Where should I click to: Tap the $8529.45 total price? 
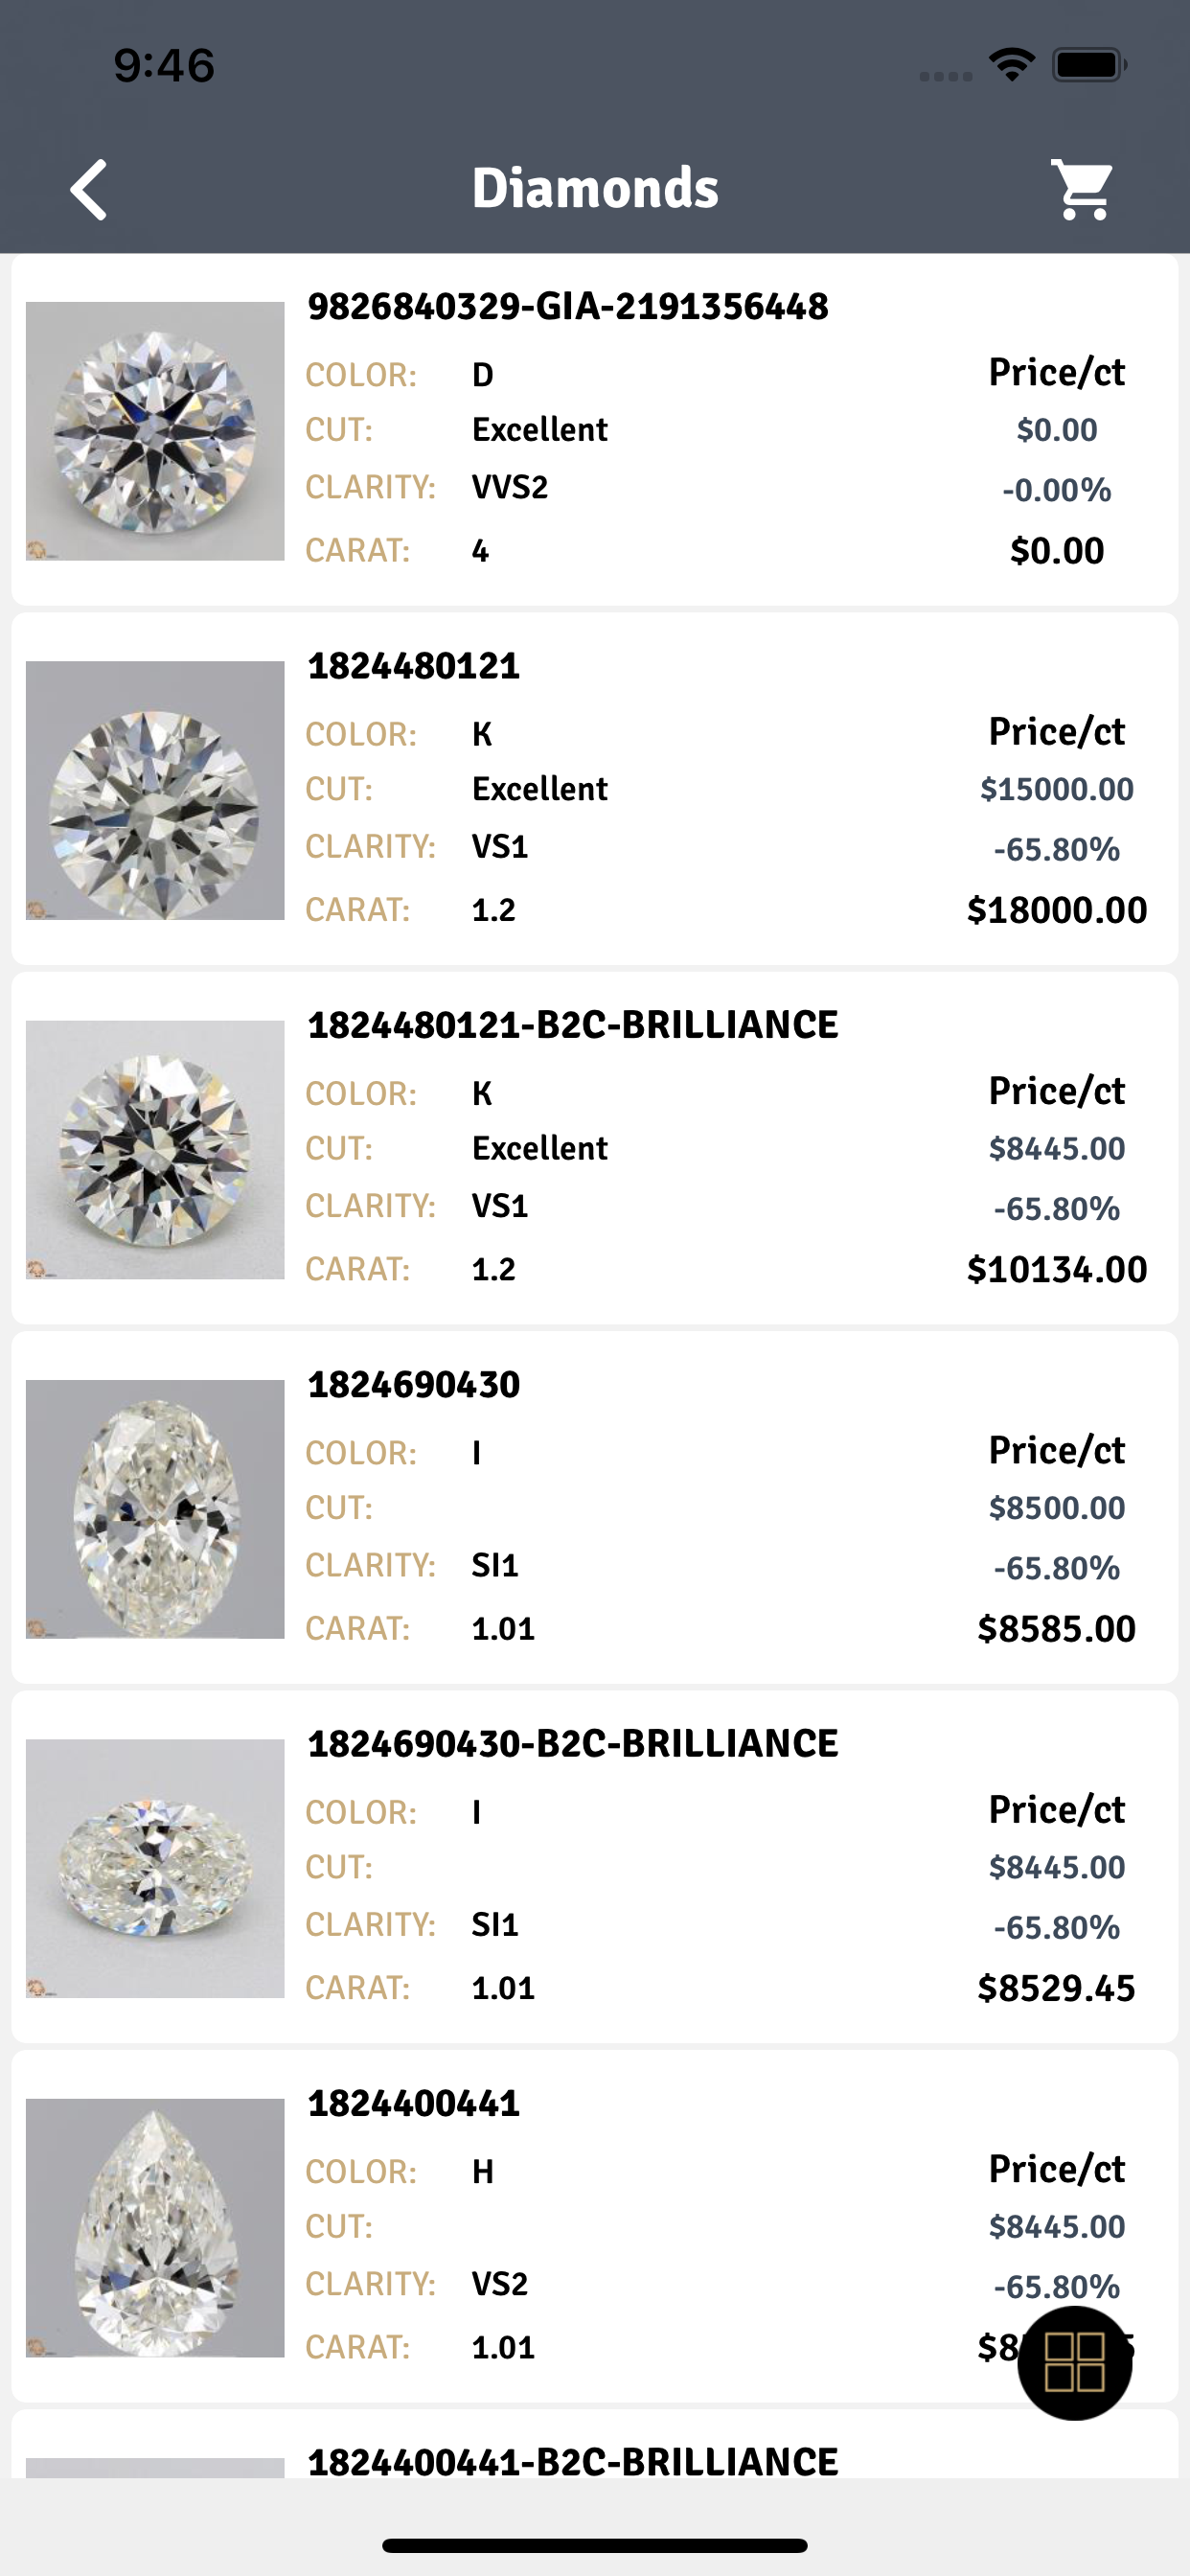(x=1056, y=1988)
